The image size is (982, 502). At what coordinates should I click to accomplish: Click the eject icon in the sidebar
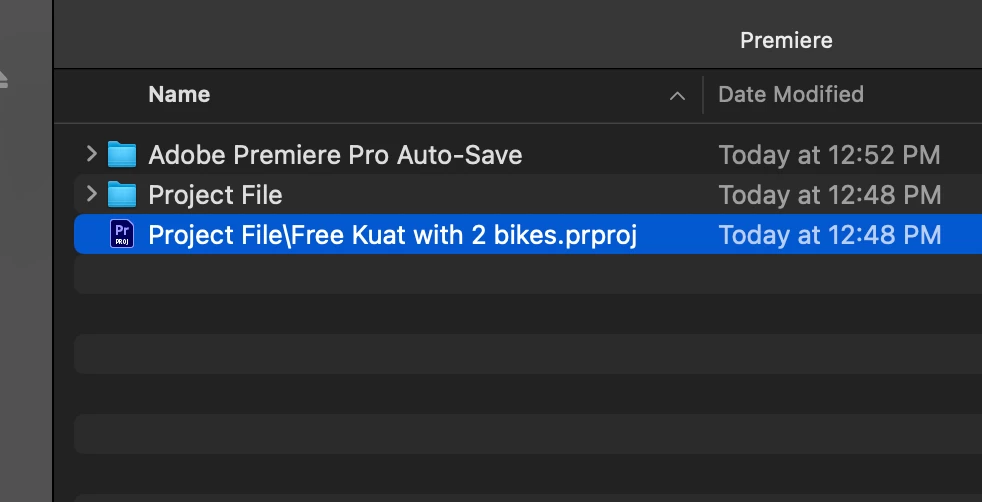tap(3, 78)
